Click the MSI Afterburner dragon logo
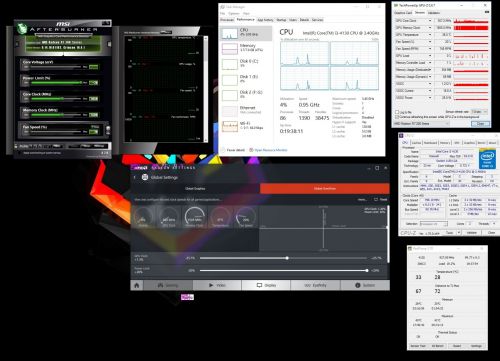The image size is (500, 361). [x=22, y=28]
